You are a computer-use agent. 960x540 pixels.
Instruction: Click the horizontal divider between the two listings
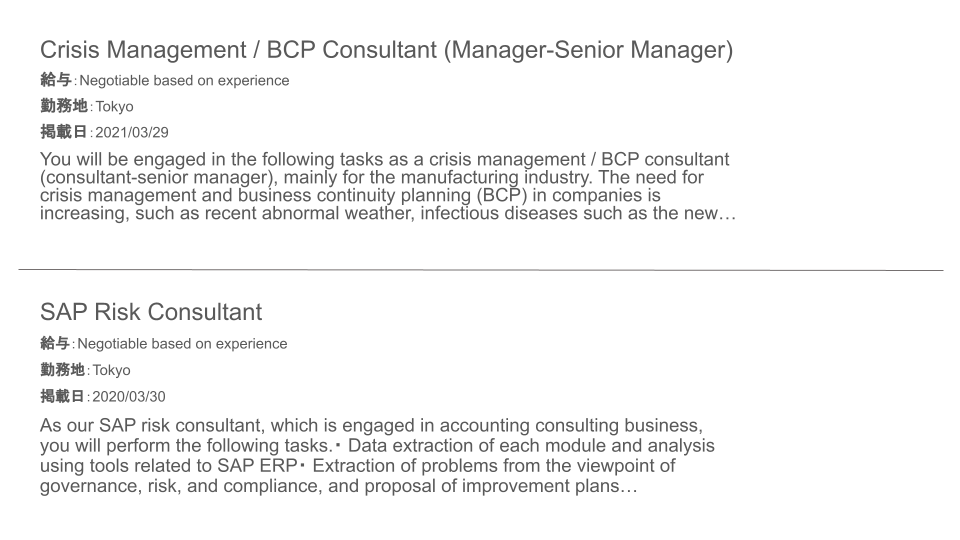click(x=481, y=269)
